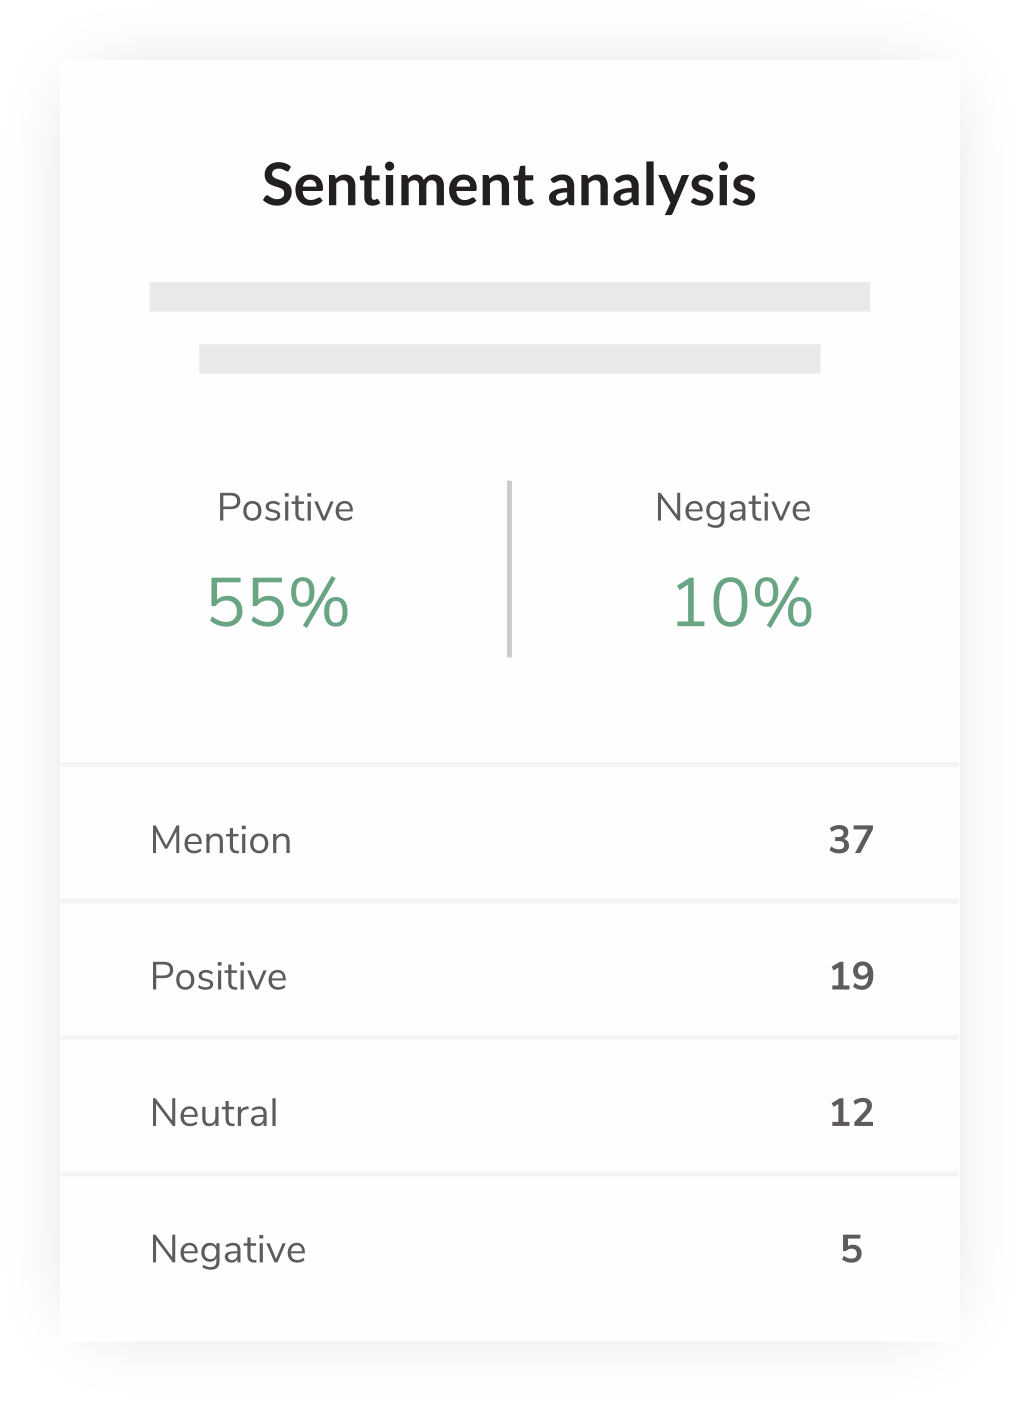Click the green 10% value
The image size is (1020, 1401).
click(741, 603)
